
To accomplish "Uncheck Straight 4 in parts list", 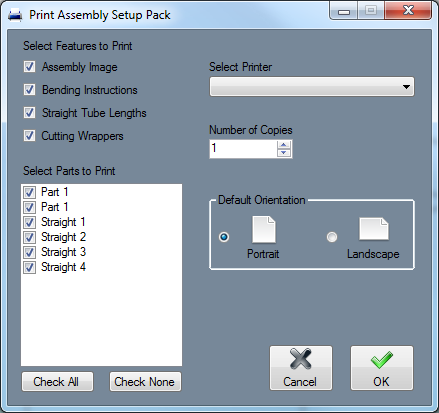I will click(29, 267).
